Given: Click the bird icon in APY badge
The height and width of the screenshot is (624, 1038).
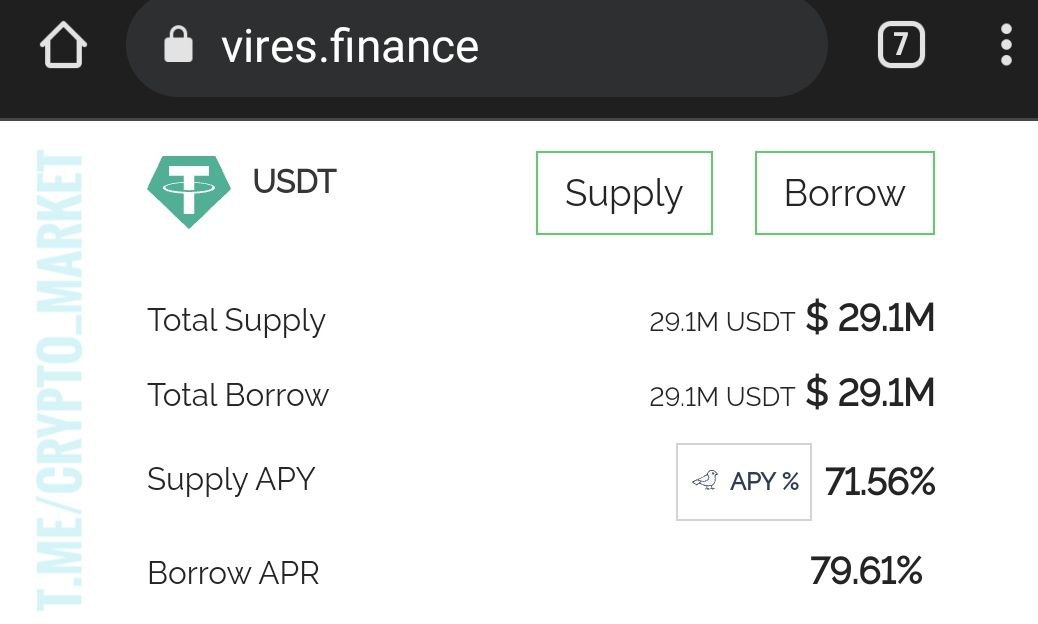Looking at the screenshot, I should point(705,482).
